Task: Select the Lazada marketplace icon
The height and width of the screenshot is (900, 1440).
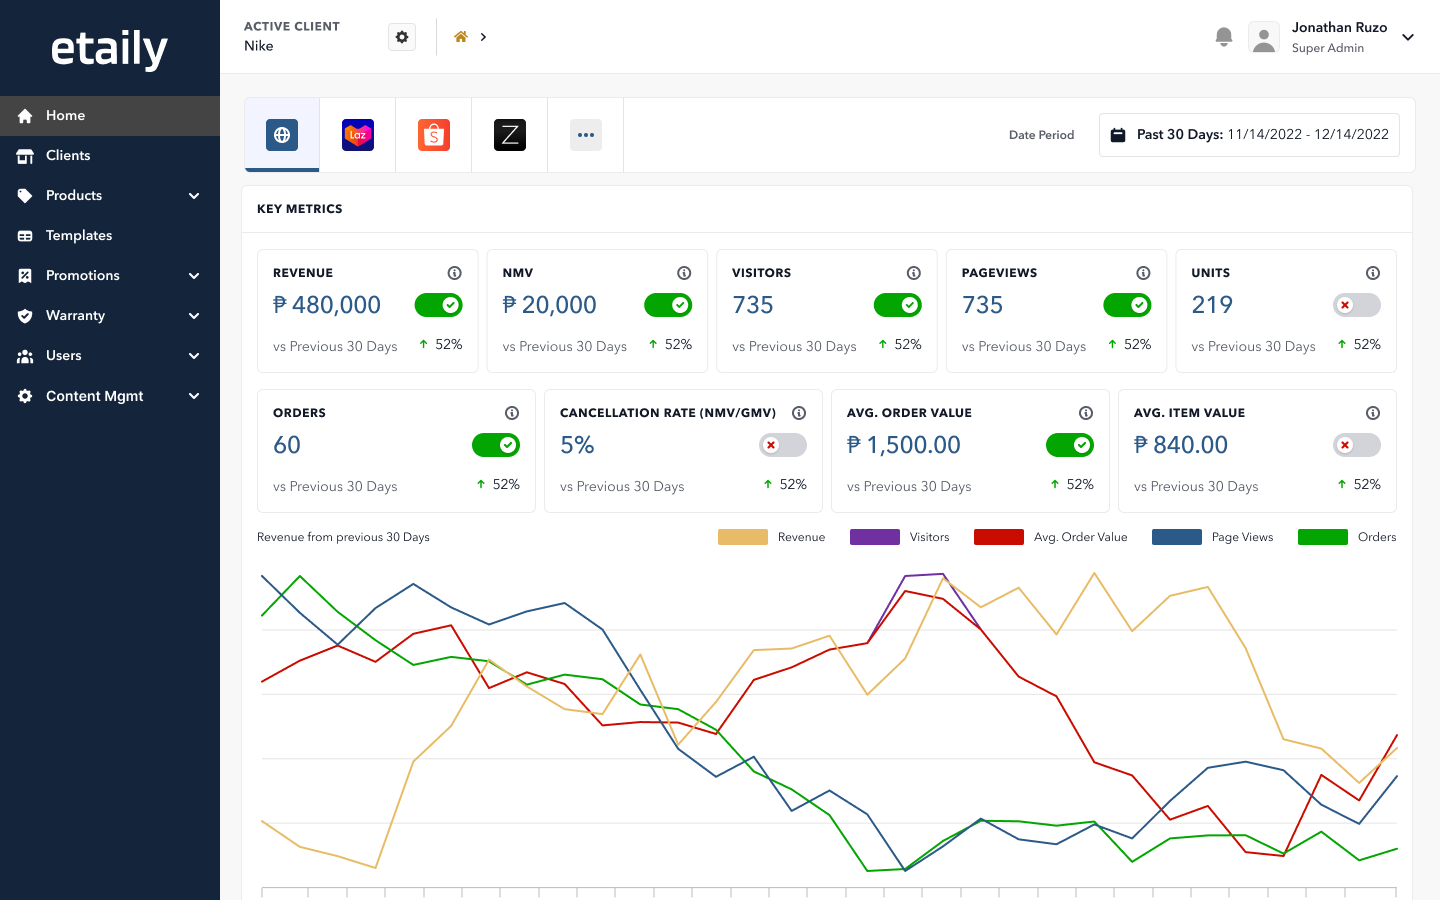Action: tap(358, 135)
